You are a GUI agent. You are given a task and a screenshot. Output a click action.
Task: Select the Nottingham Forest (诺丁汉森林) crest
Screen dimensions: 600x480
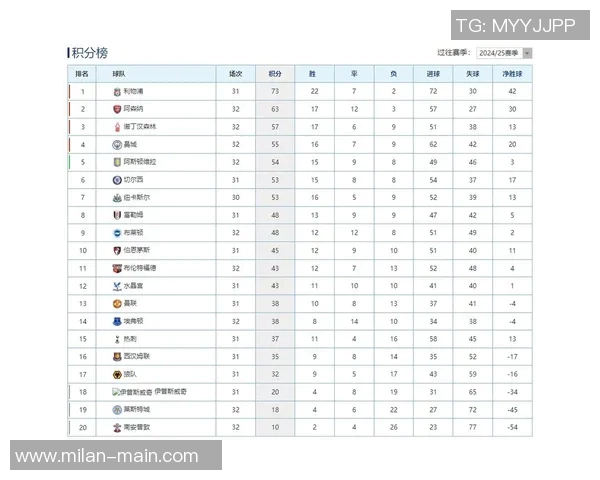tap(116, 127)
